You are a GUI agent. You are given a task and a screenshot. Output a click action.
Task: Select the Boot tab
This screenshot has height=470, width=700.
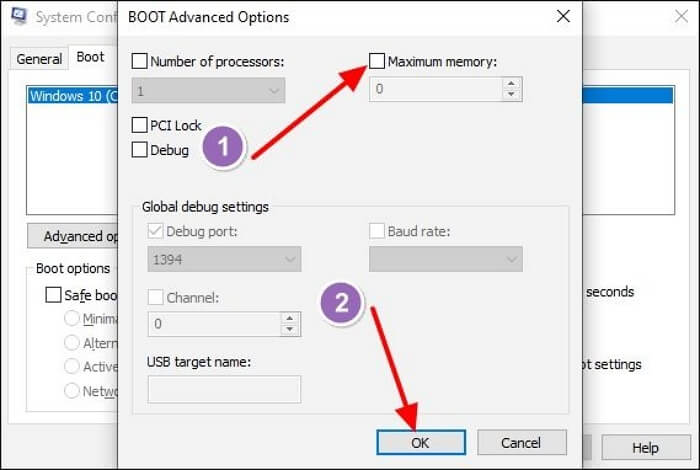pyautogui.click(x=90, y=57)
